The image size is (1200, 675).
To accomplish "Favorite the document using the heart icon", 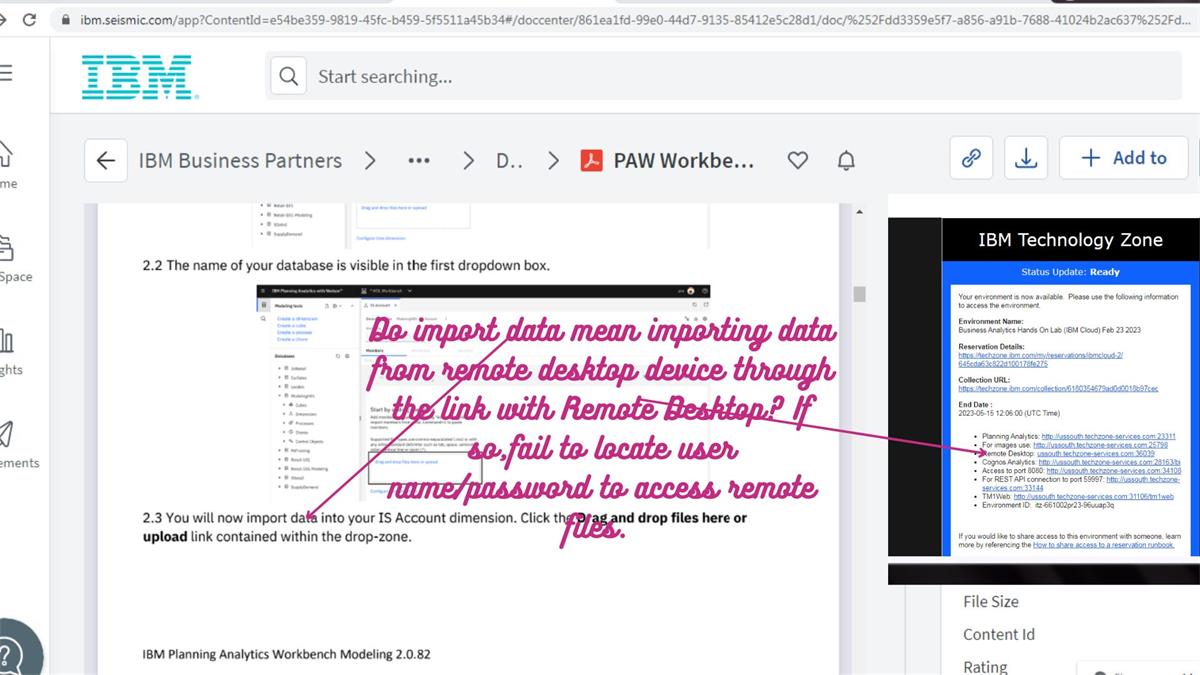I will coord(799,160).
